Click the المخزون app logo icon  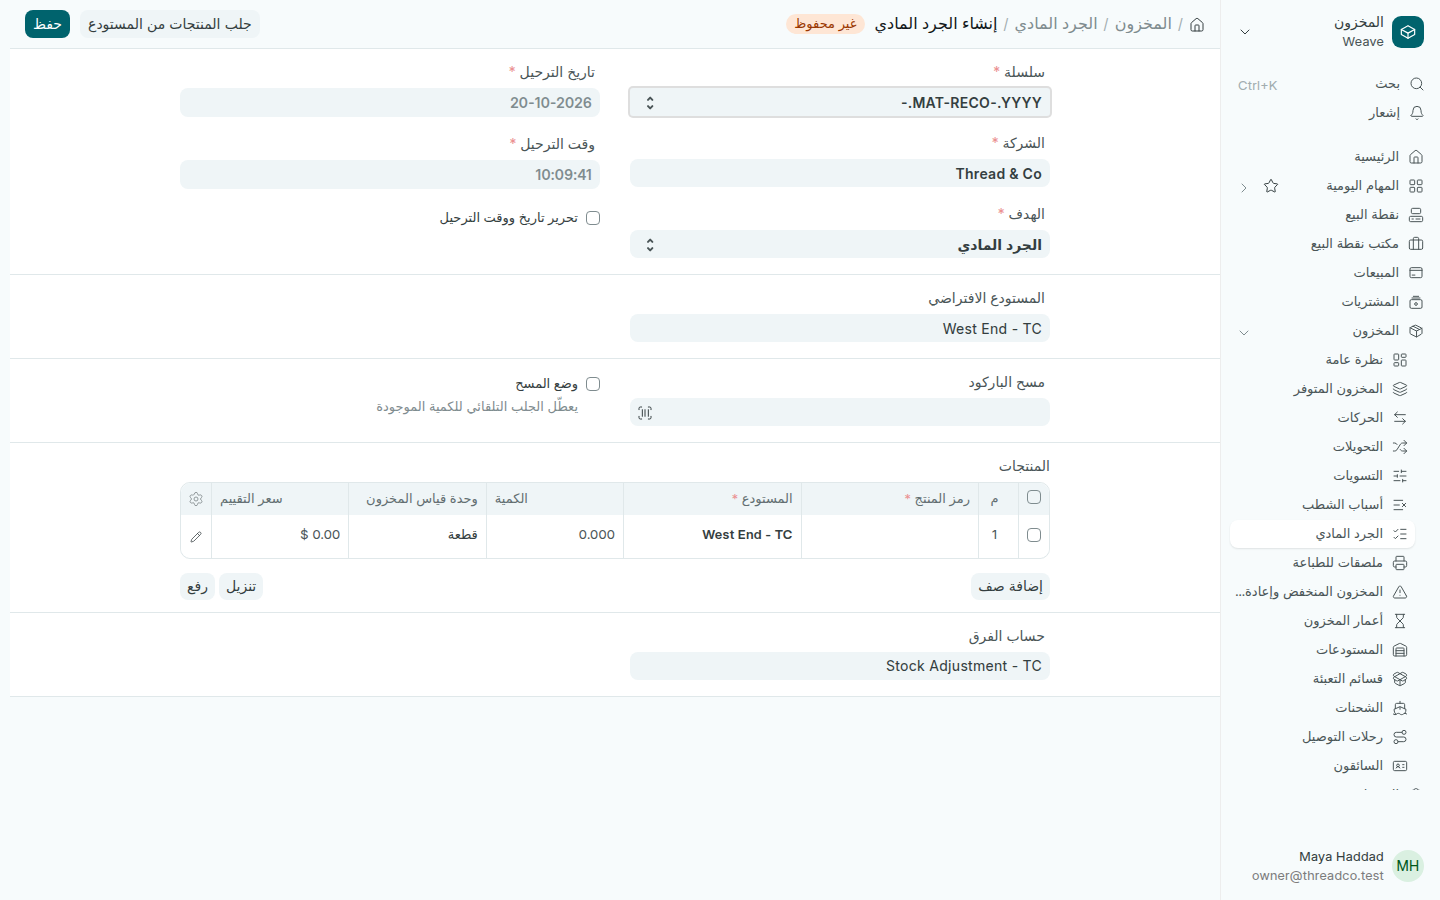[1408, 32]
